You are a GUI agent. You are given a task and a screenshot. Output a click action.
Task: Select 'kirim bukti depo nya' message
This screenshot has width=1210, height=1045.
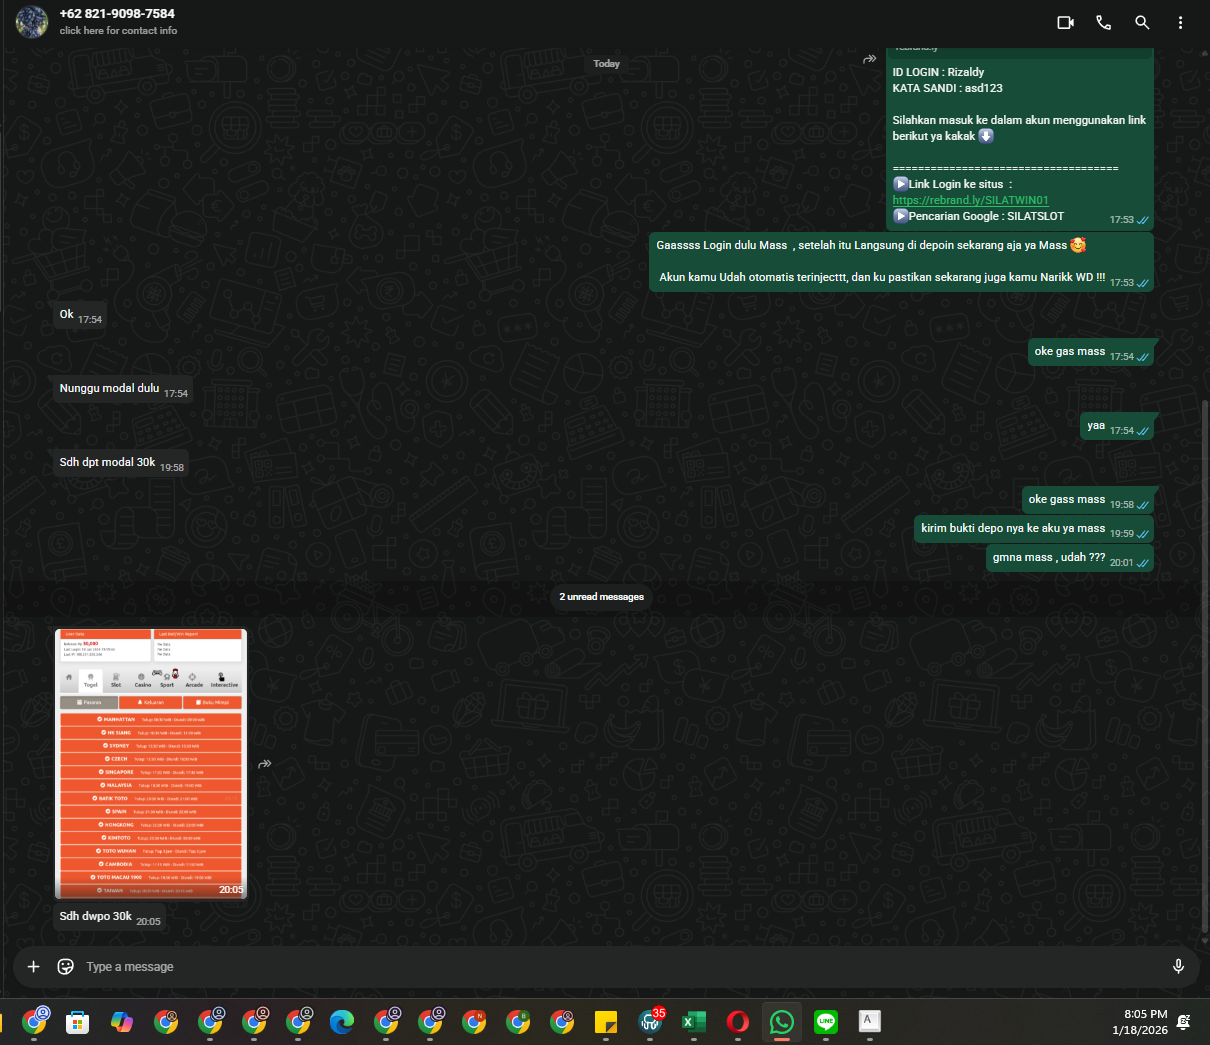(1034, 529)
